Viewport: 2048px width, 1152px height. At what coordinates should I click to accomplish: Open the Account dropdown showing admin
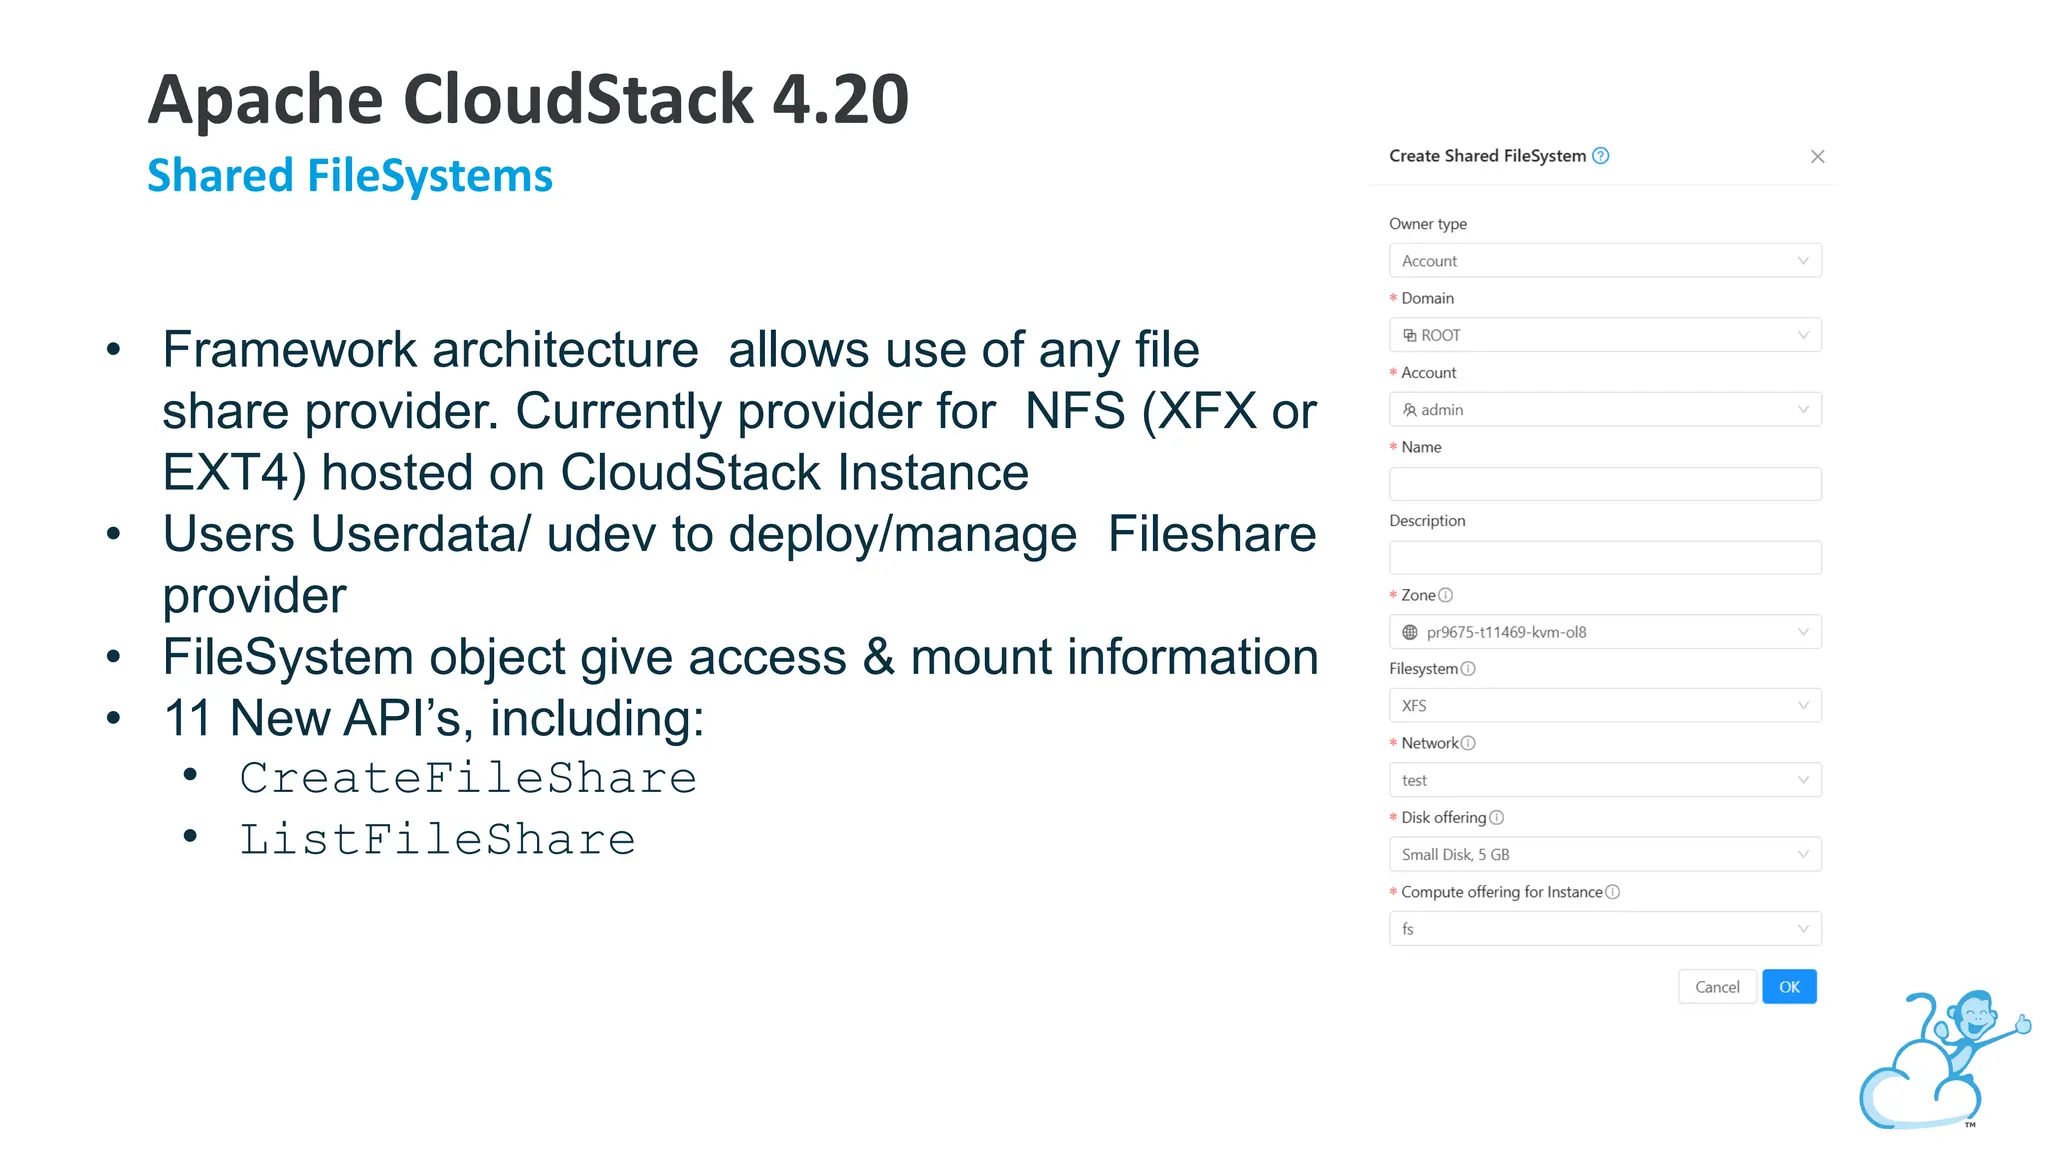1605,410
